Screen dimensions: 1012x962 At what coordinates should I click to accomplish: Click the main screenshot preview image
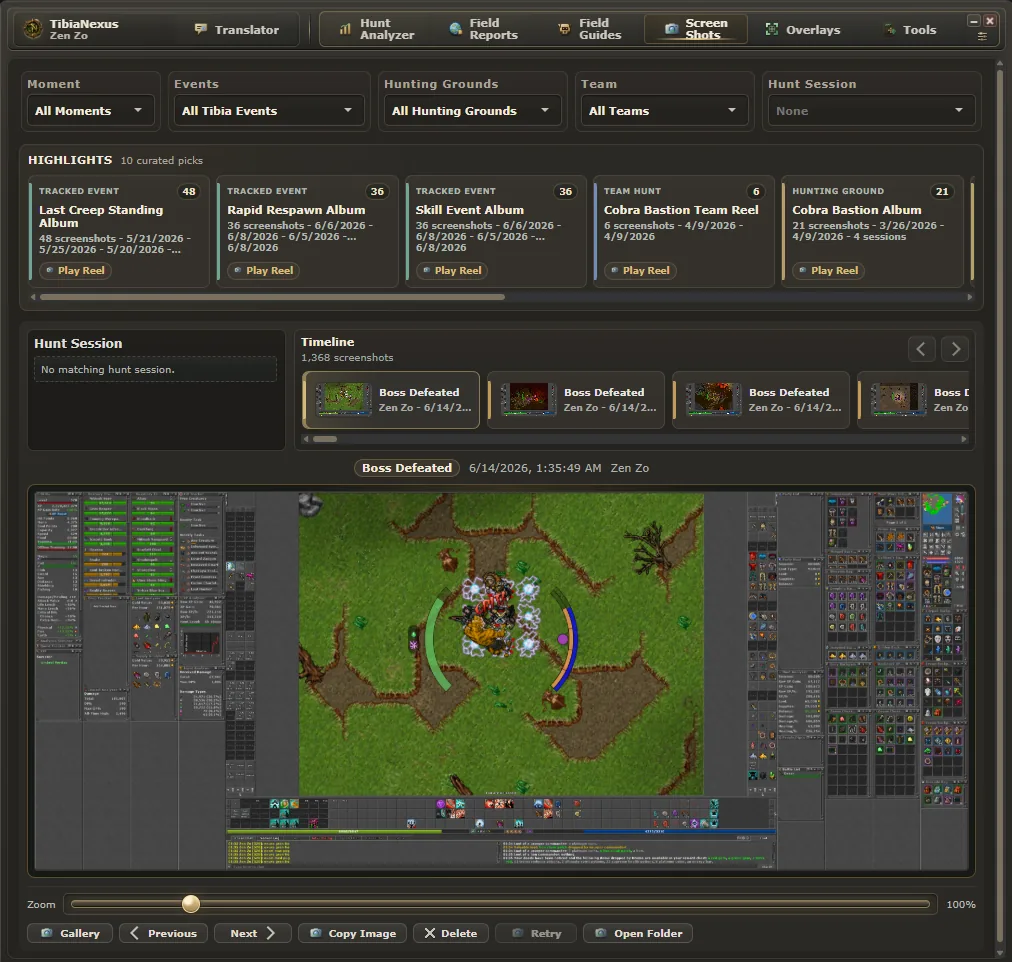[501, 681]
